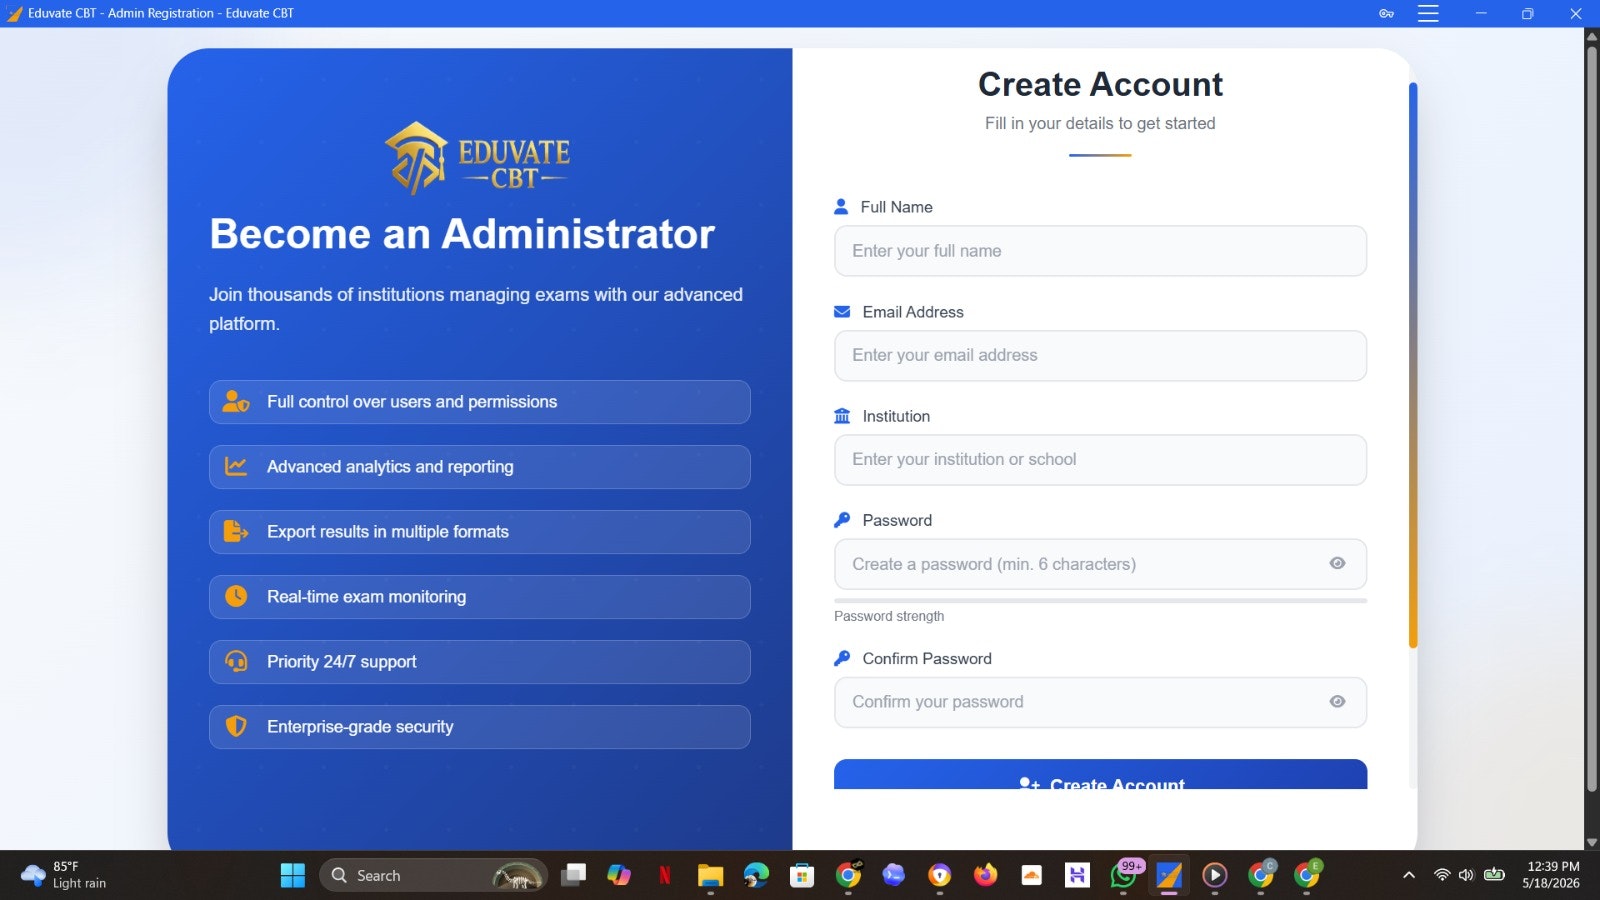Click 'Real-time exam monitoring' text
Viewport: 1600px width, 900px height.
pos(366,597)
